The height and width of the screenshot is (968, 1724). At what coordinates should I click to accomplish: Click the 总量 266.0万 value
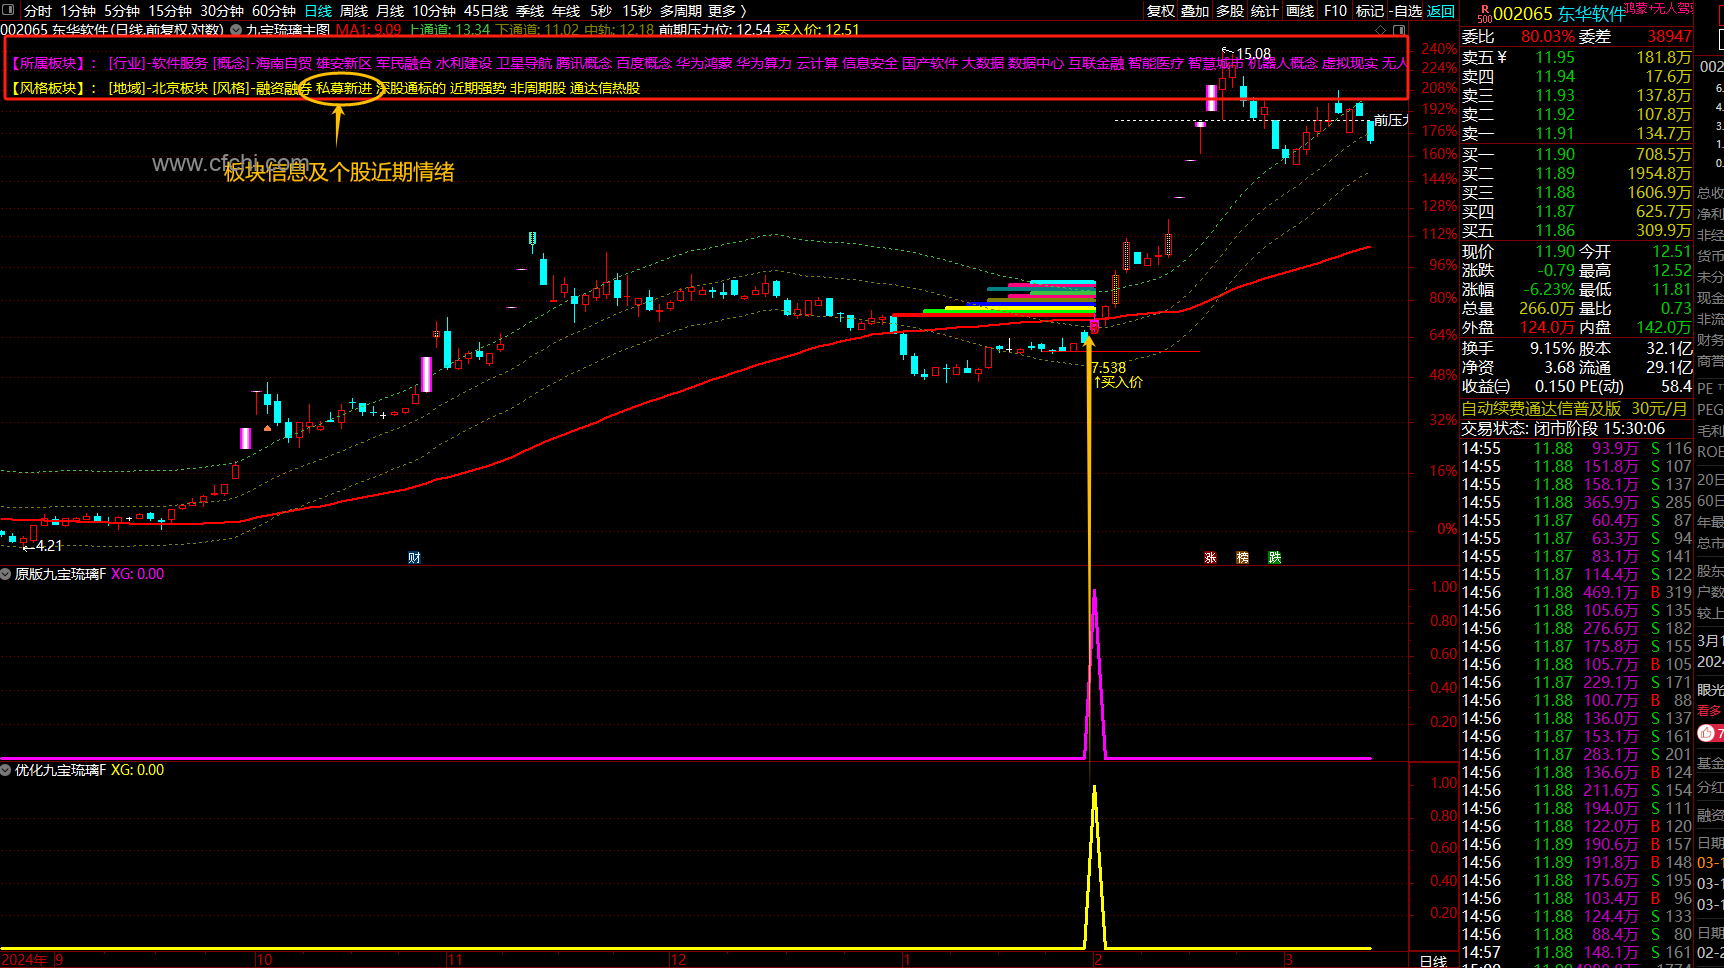click(x=1548, y=309)
